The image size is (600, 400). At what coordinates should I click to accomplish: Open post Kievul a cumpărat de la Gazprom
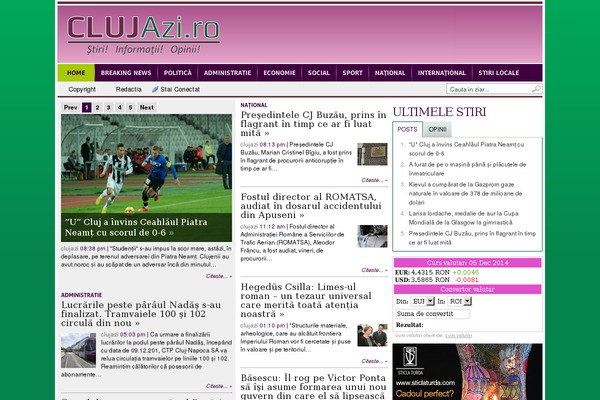pos(465,193)
